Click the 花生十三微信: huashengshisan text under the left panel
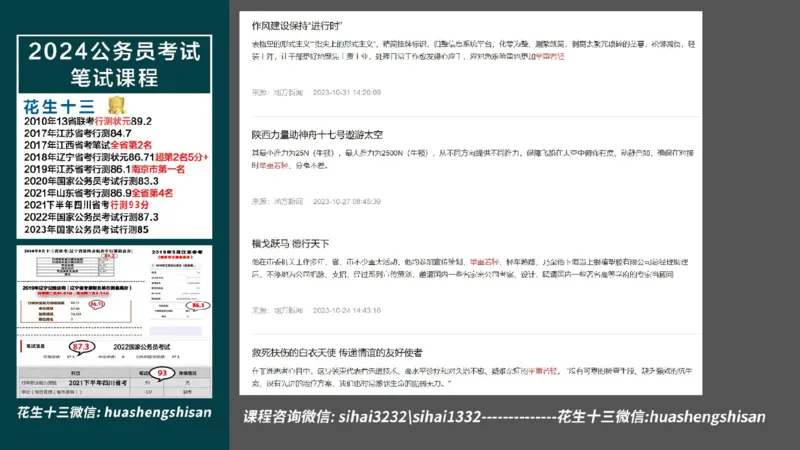This screenshot has width=800, height=450. [114, 412]
